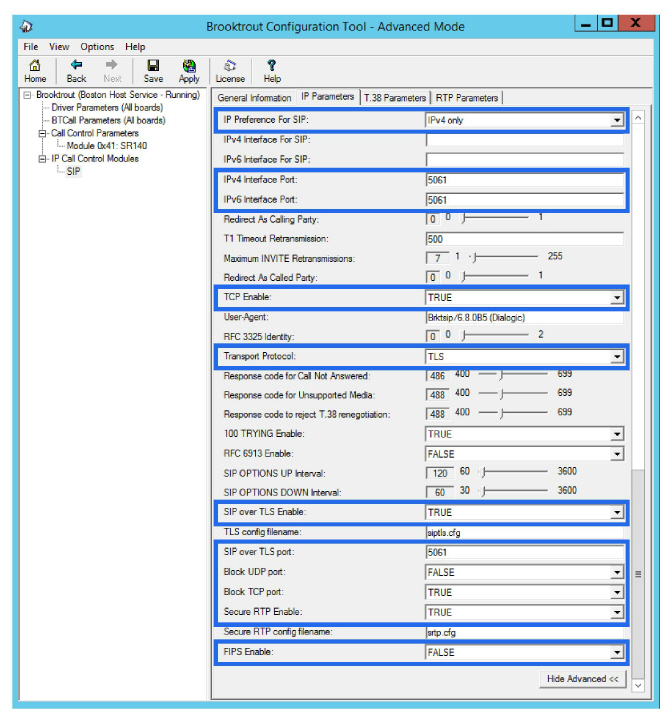Click the app icon in title bar
Screen dimensions: 672x722
(x=27, y=26)
